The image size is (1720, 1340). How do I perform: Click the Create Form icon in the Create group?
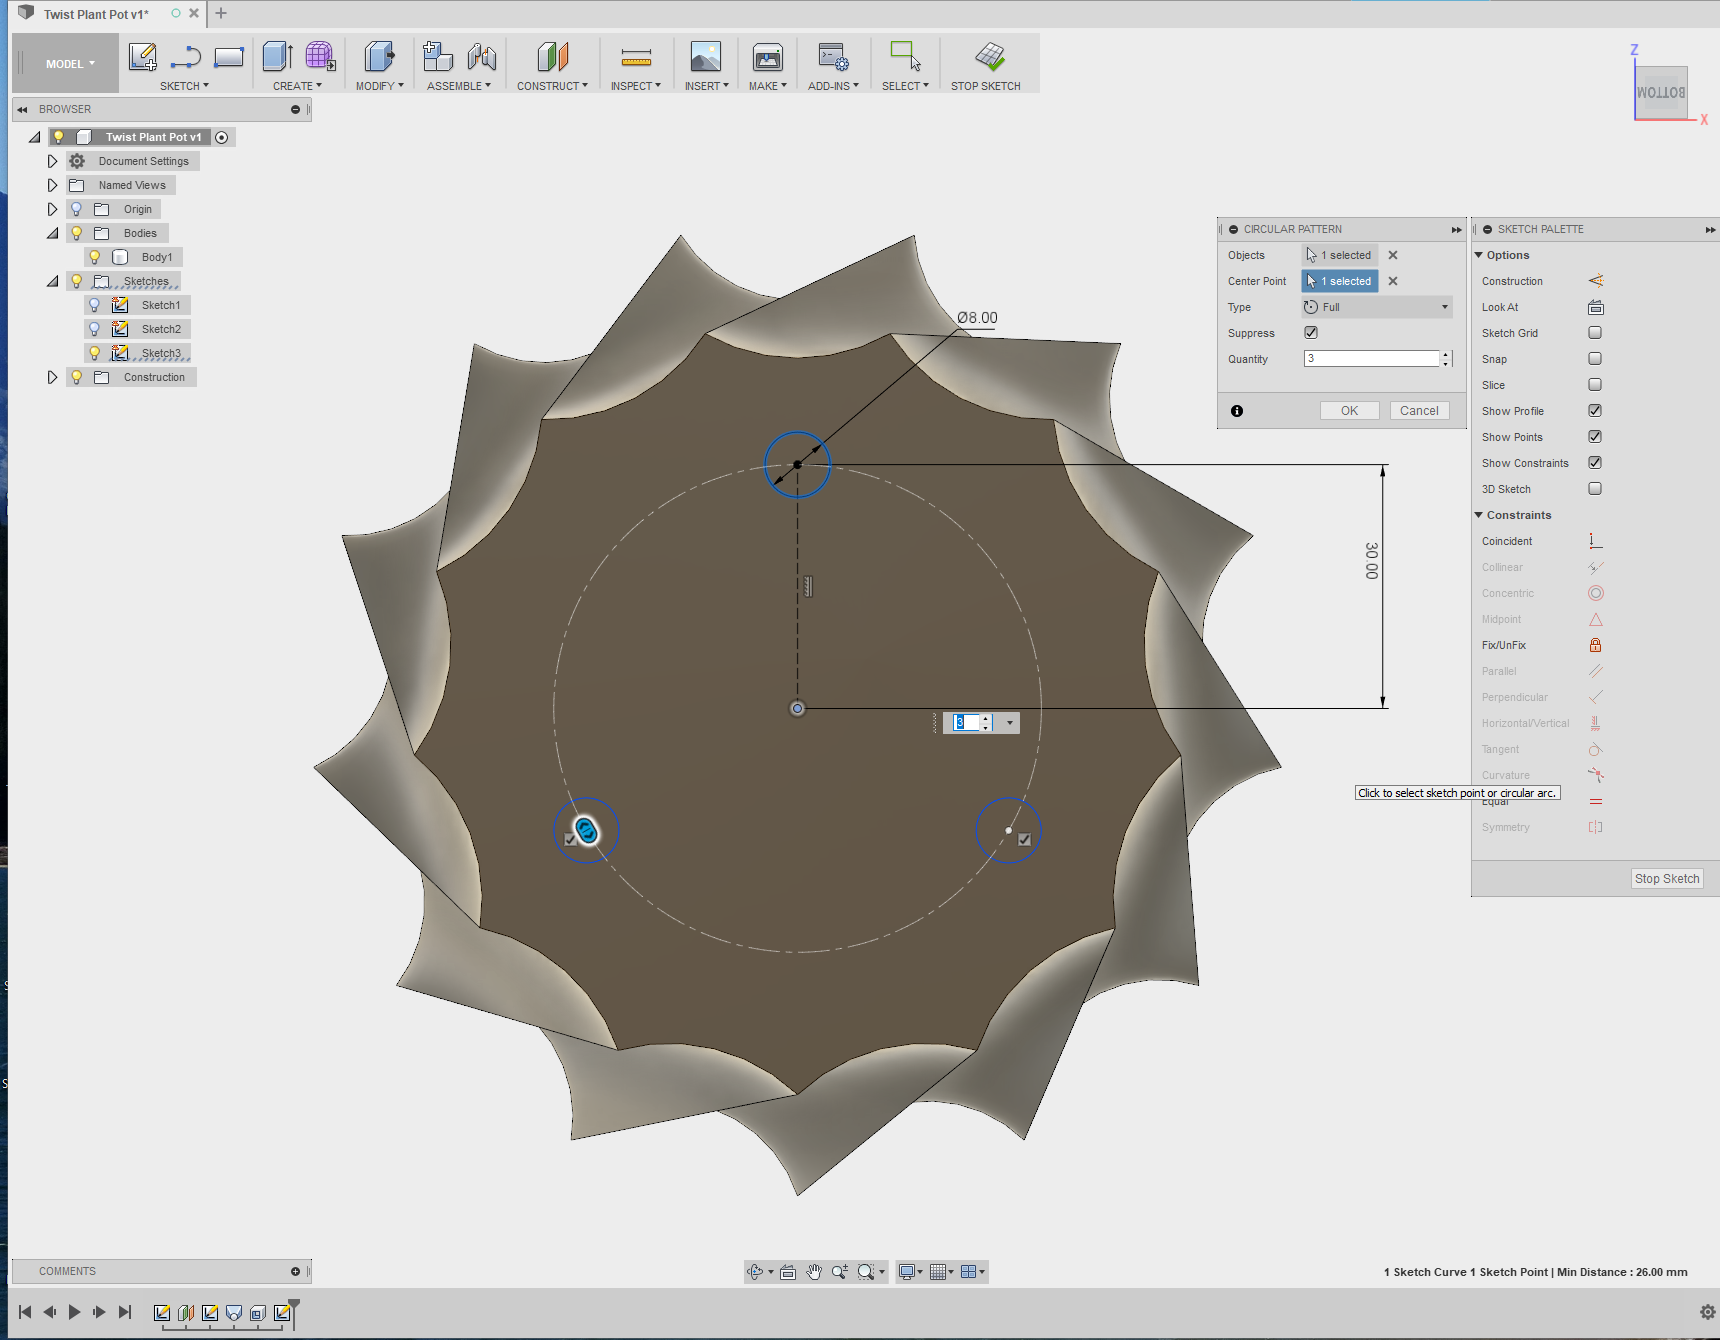point(320,57)
